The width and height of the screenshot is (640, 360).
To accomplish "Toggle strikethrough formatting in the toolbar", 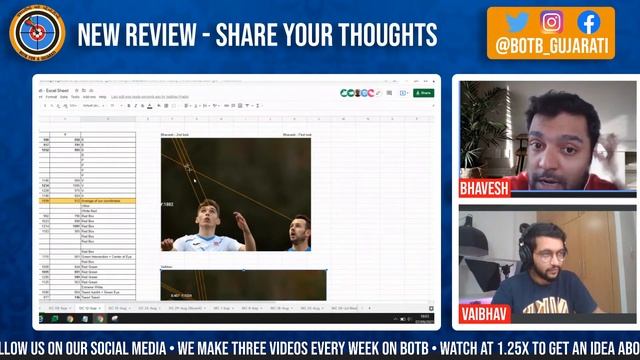I will (x=143, y=106).
